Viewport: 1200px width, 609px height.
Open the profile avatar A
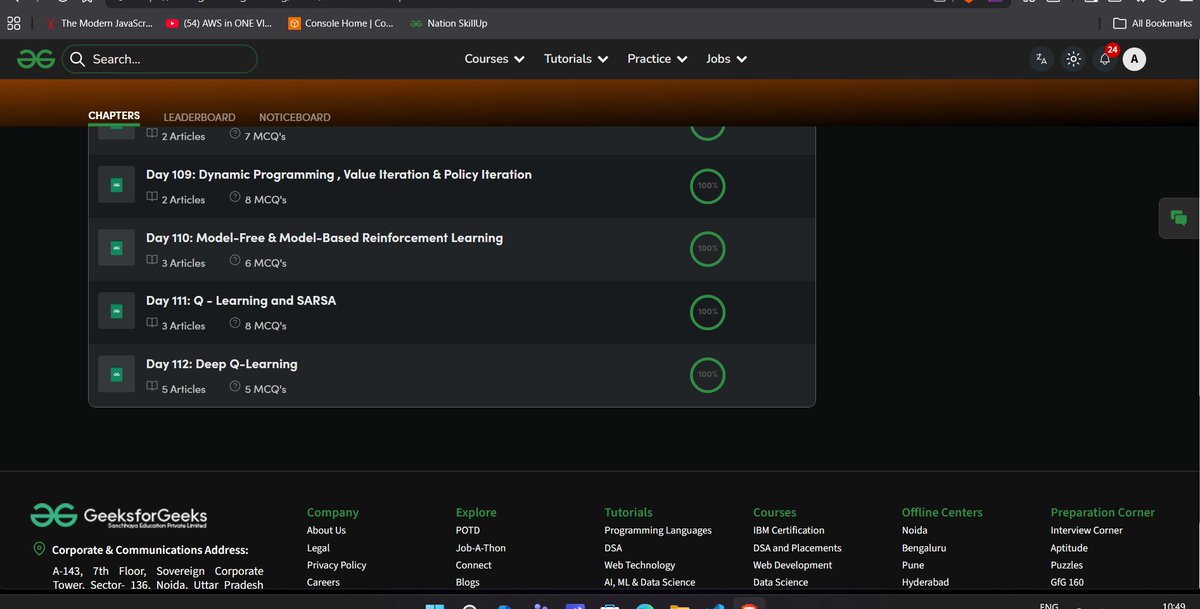pyautogui.click(x=1134, y=59)
